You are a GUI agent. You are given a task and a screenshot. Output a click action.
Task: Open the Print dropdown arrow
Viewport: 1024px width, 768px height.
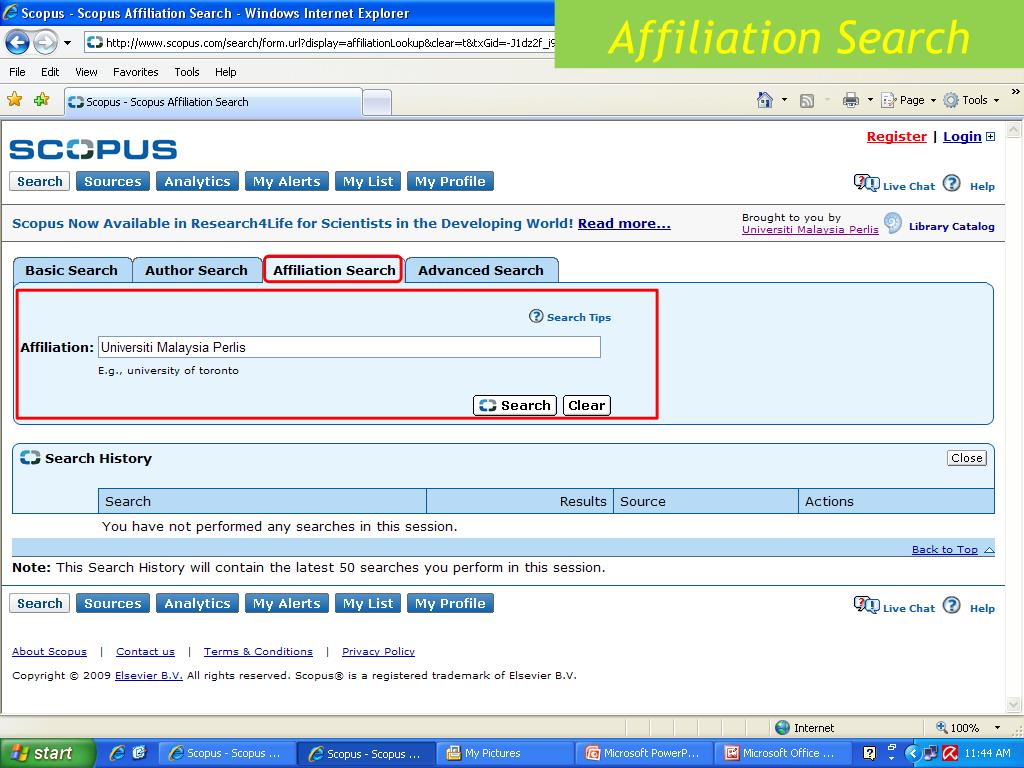870,100
